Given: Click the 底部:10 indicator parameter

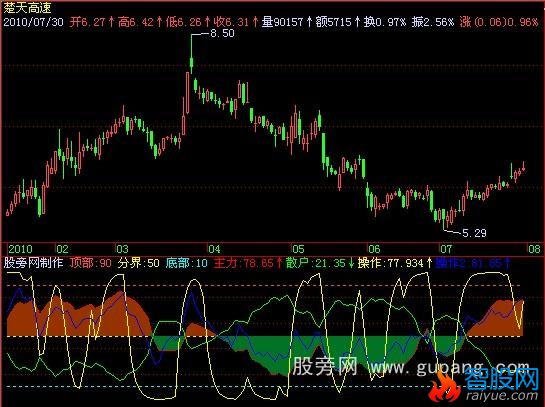Looking at the screenshot, I should click(186, 263).
